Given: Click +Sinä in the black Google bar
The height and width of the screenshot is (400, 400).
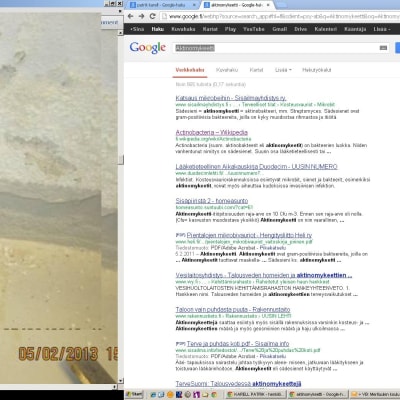Looking at the screenshot, I should click(x=137, y=29).
